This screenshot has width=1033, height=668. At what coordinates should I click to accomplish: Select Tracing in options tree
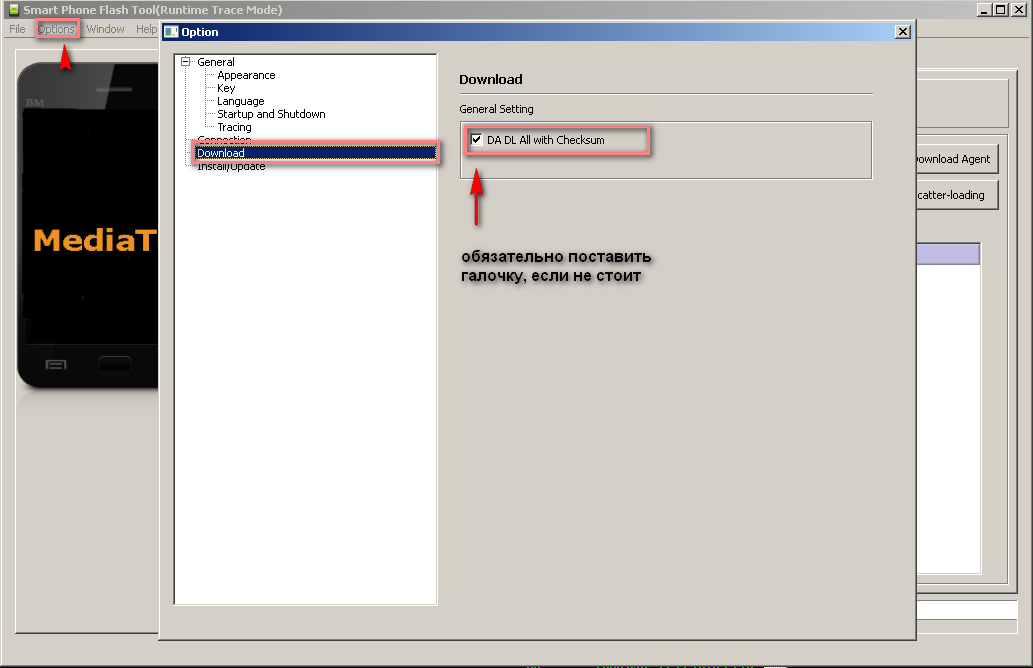234,127
